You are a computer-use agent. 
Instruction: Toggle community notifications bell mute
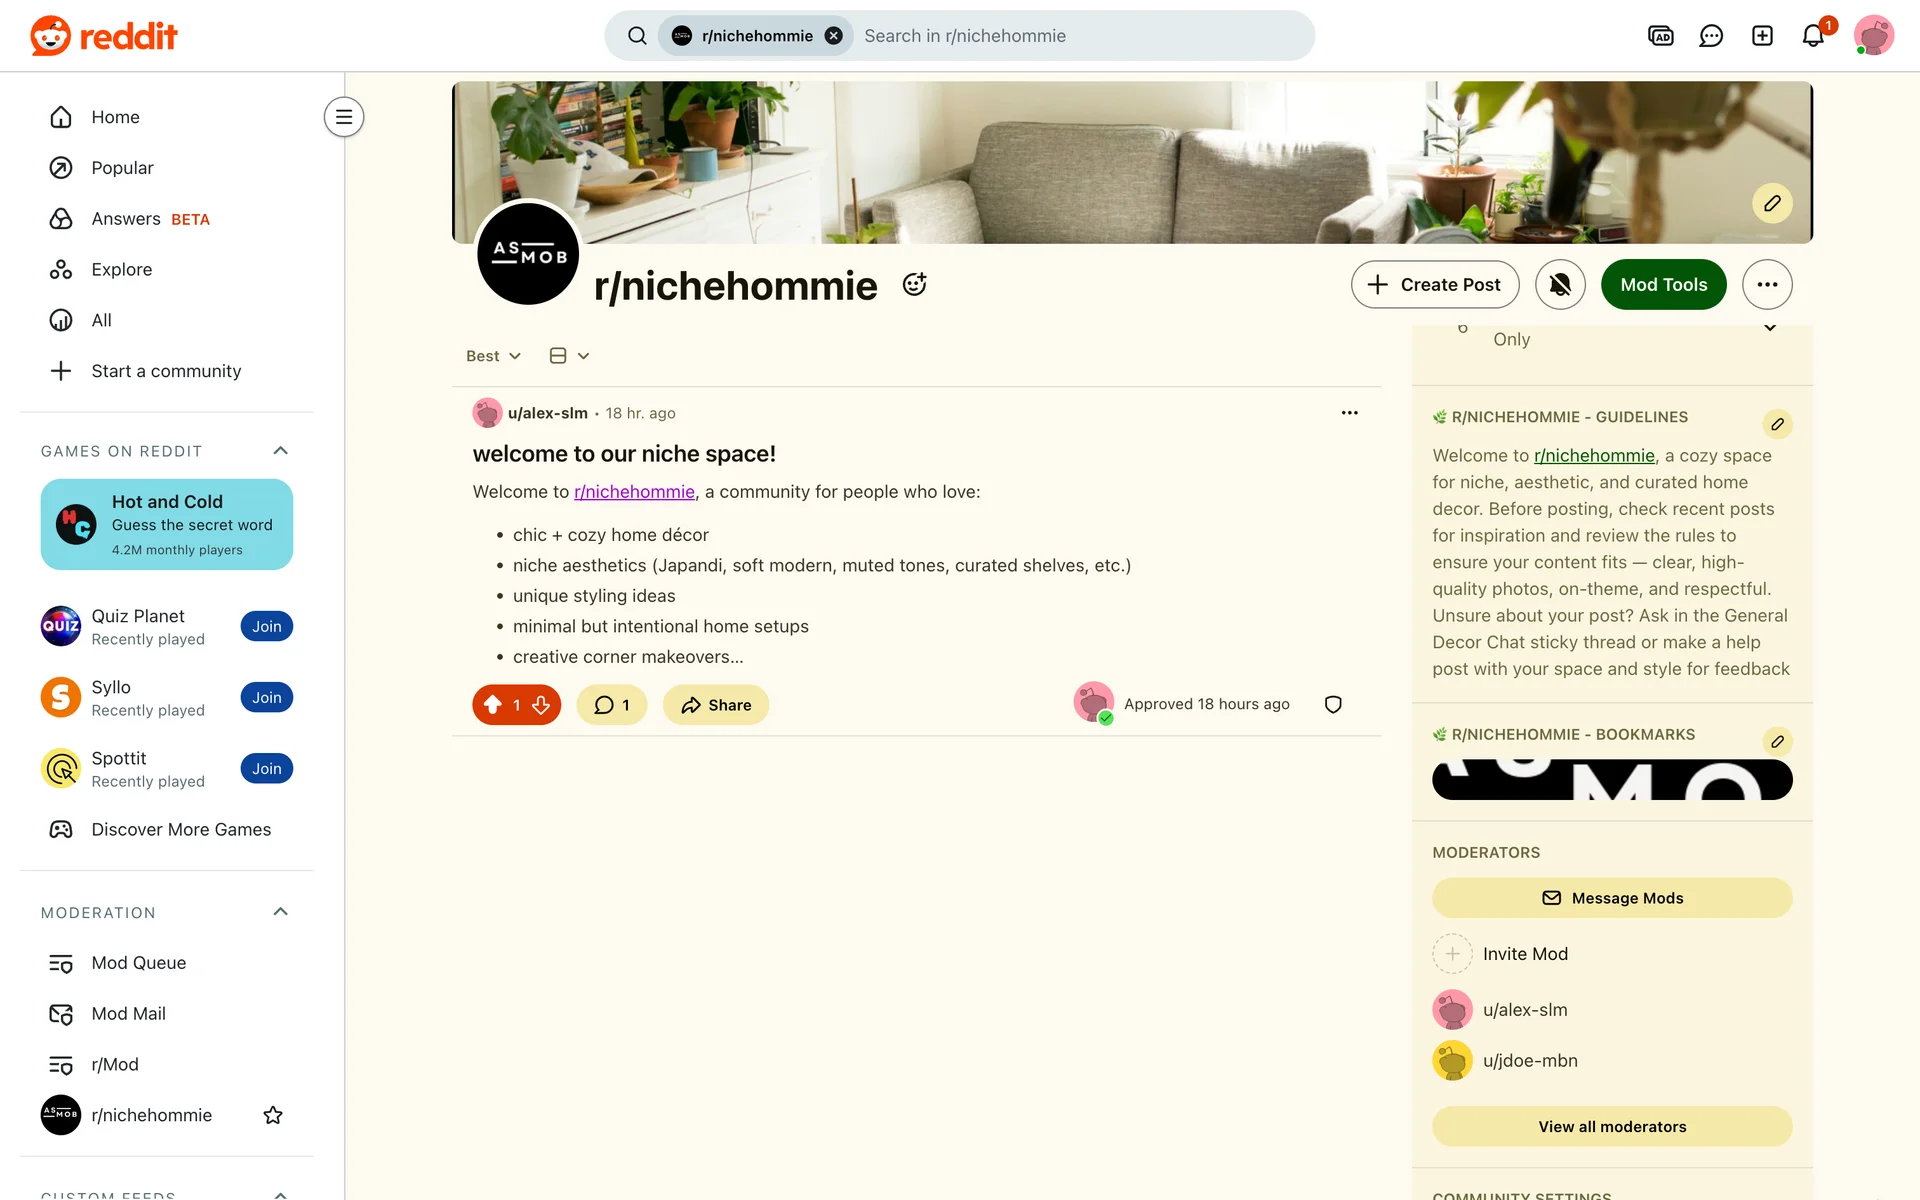(x=1560, y=284)
